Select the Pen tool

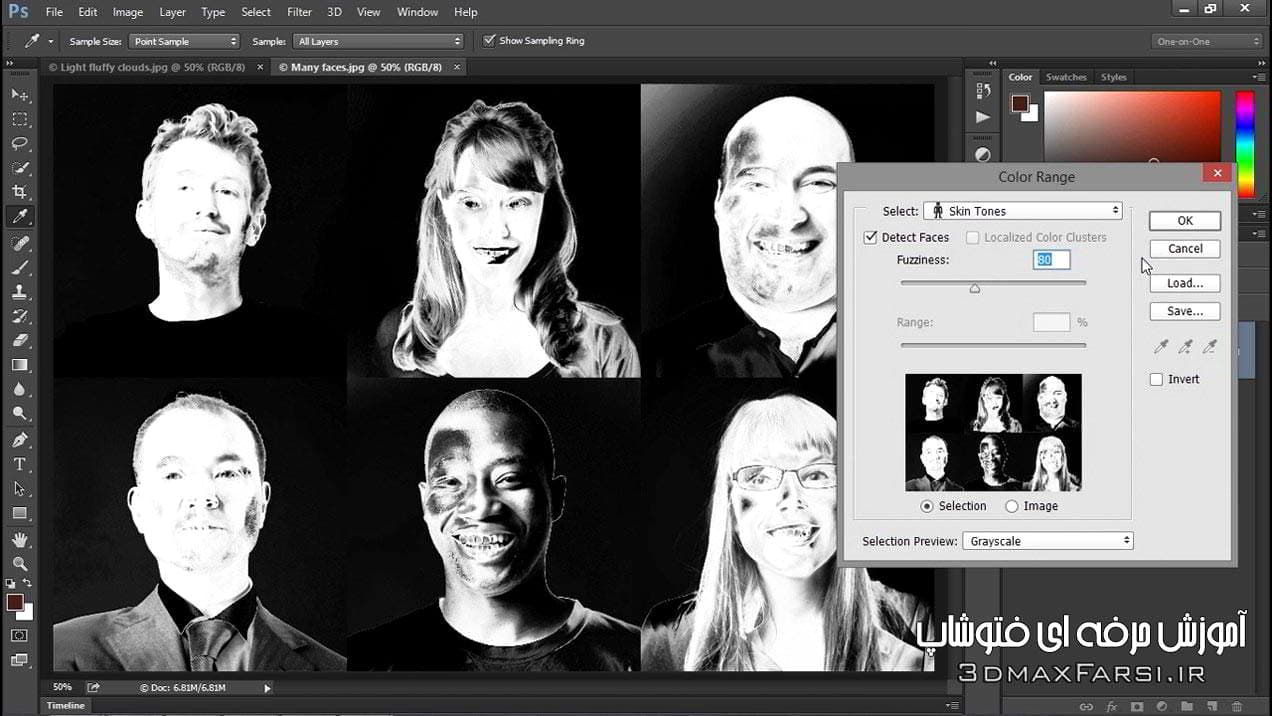point(20,440)
